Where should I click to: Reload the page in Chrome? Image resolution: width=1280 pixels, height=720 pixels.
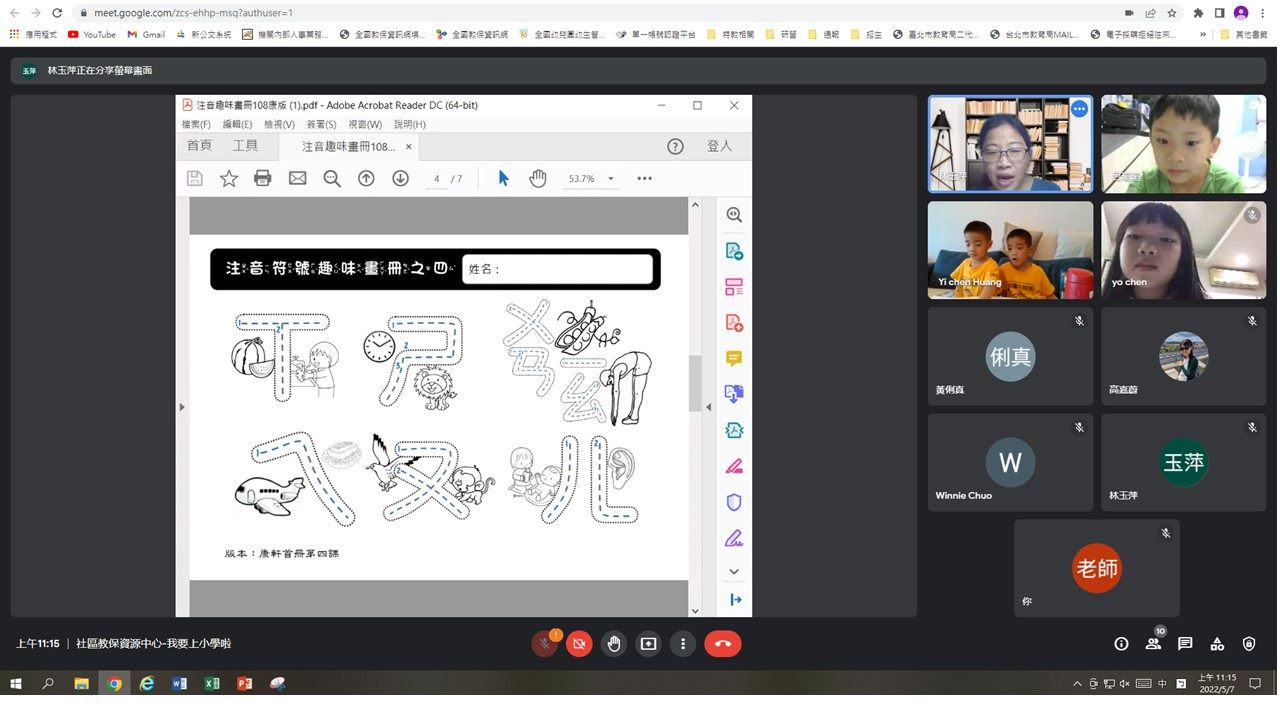click(x=57, y=13)
